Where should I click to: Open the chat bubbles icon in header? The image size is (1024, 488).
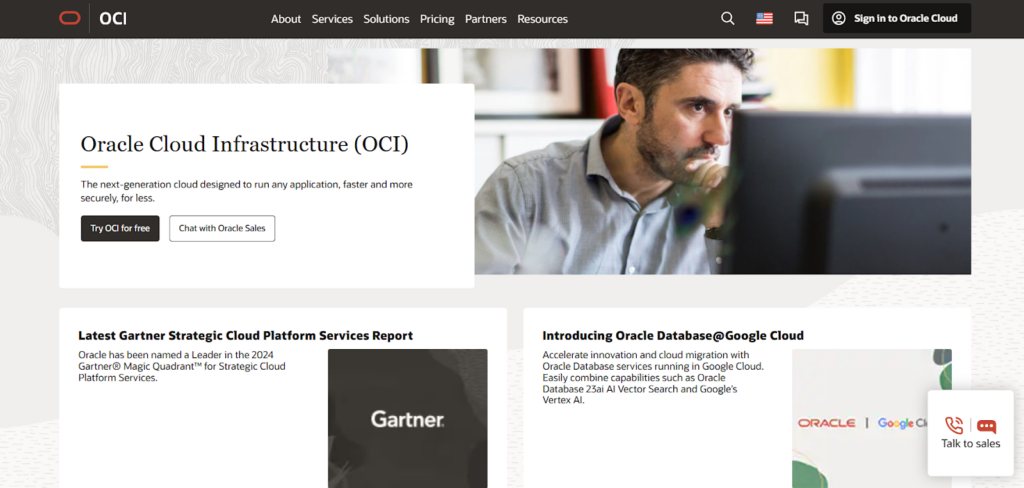tap(801, 18)
